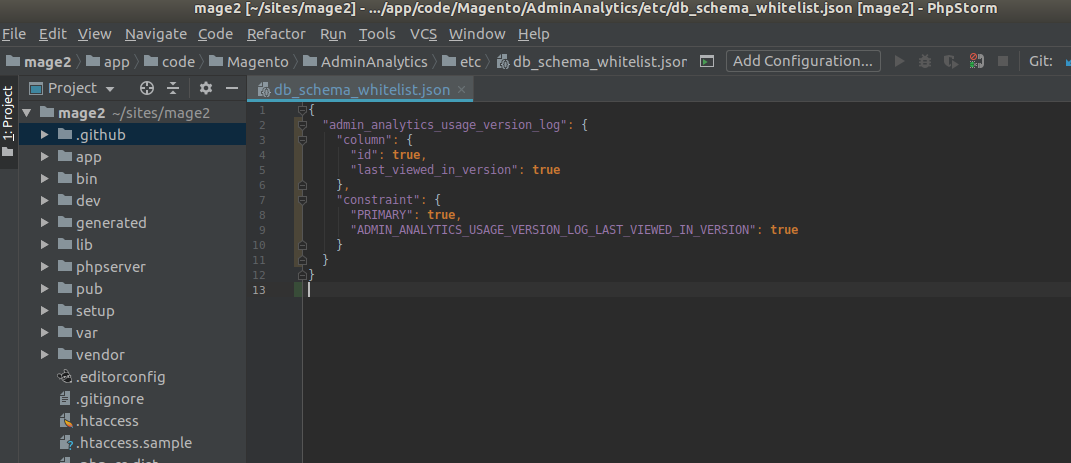Open the Window menu
This screenshot has width=1071, height=463.
pos(477,33)
